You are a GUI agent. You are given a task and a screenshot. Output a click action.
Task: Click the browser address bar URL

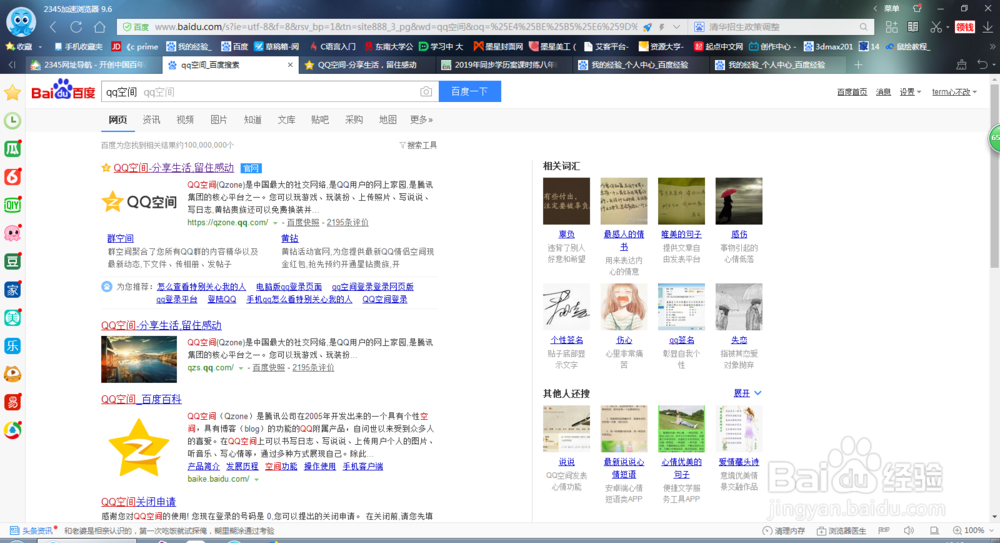[395, 27]
